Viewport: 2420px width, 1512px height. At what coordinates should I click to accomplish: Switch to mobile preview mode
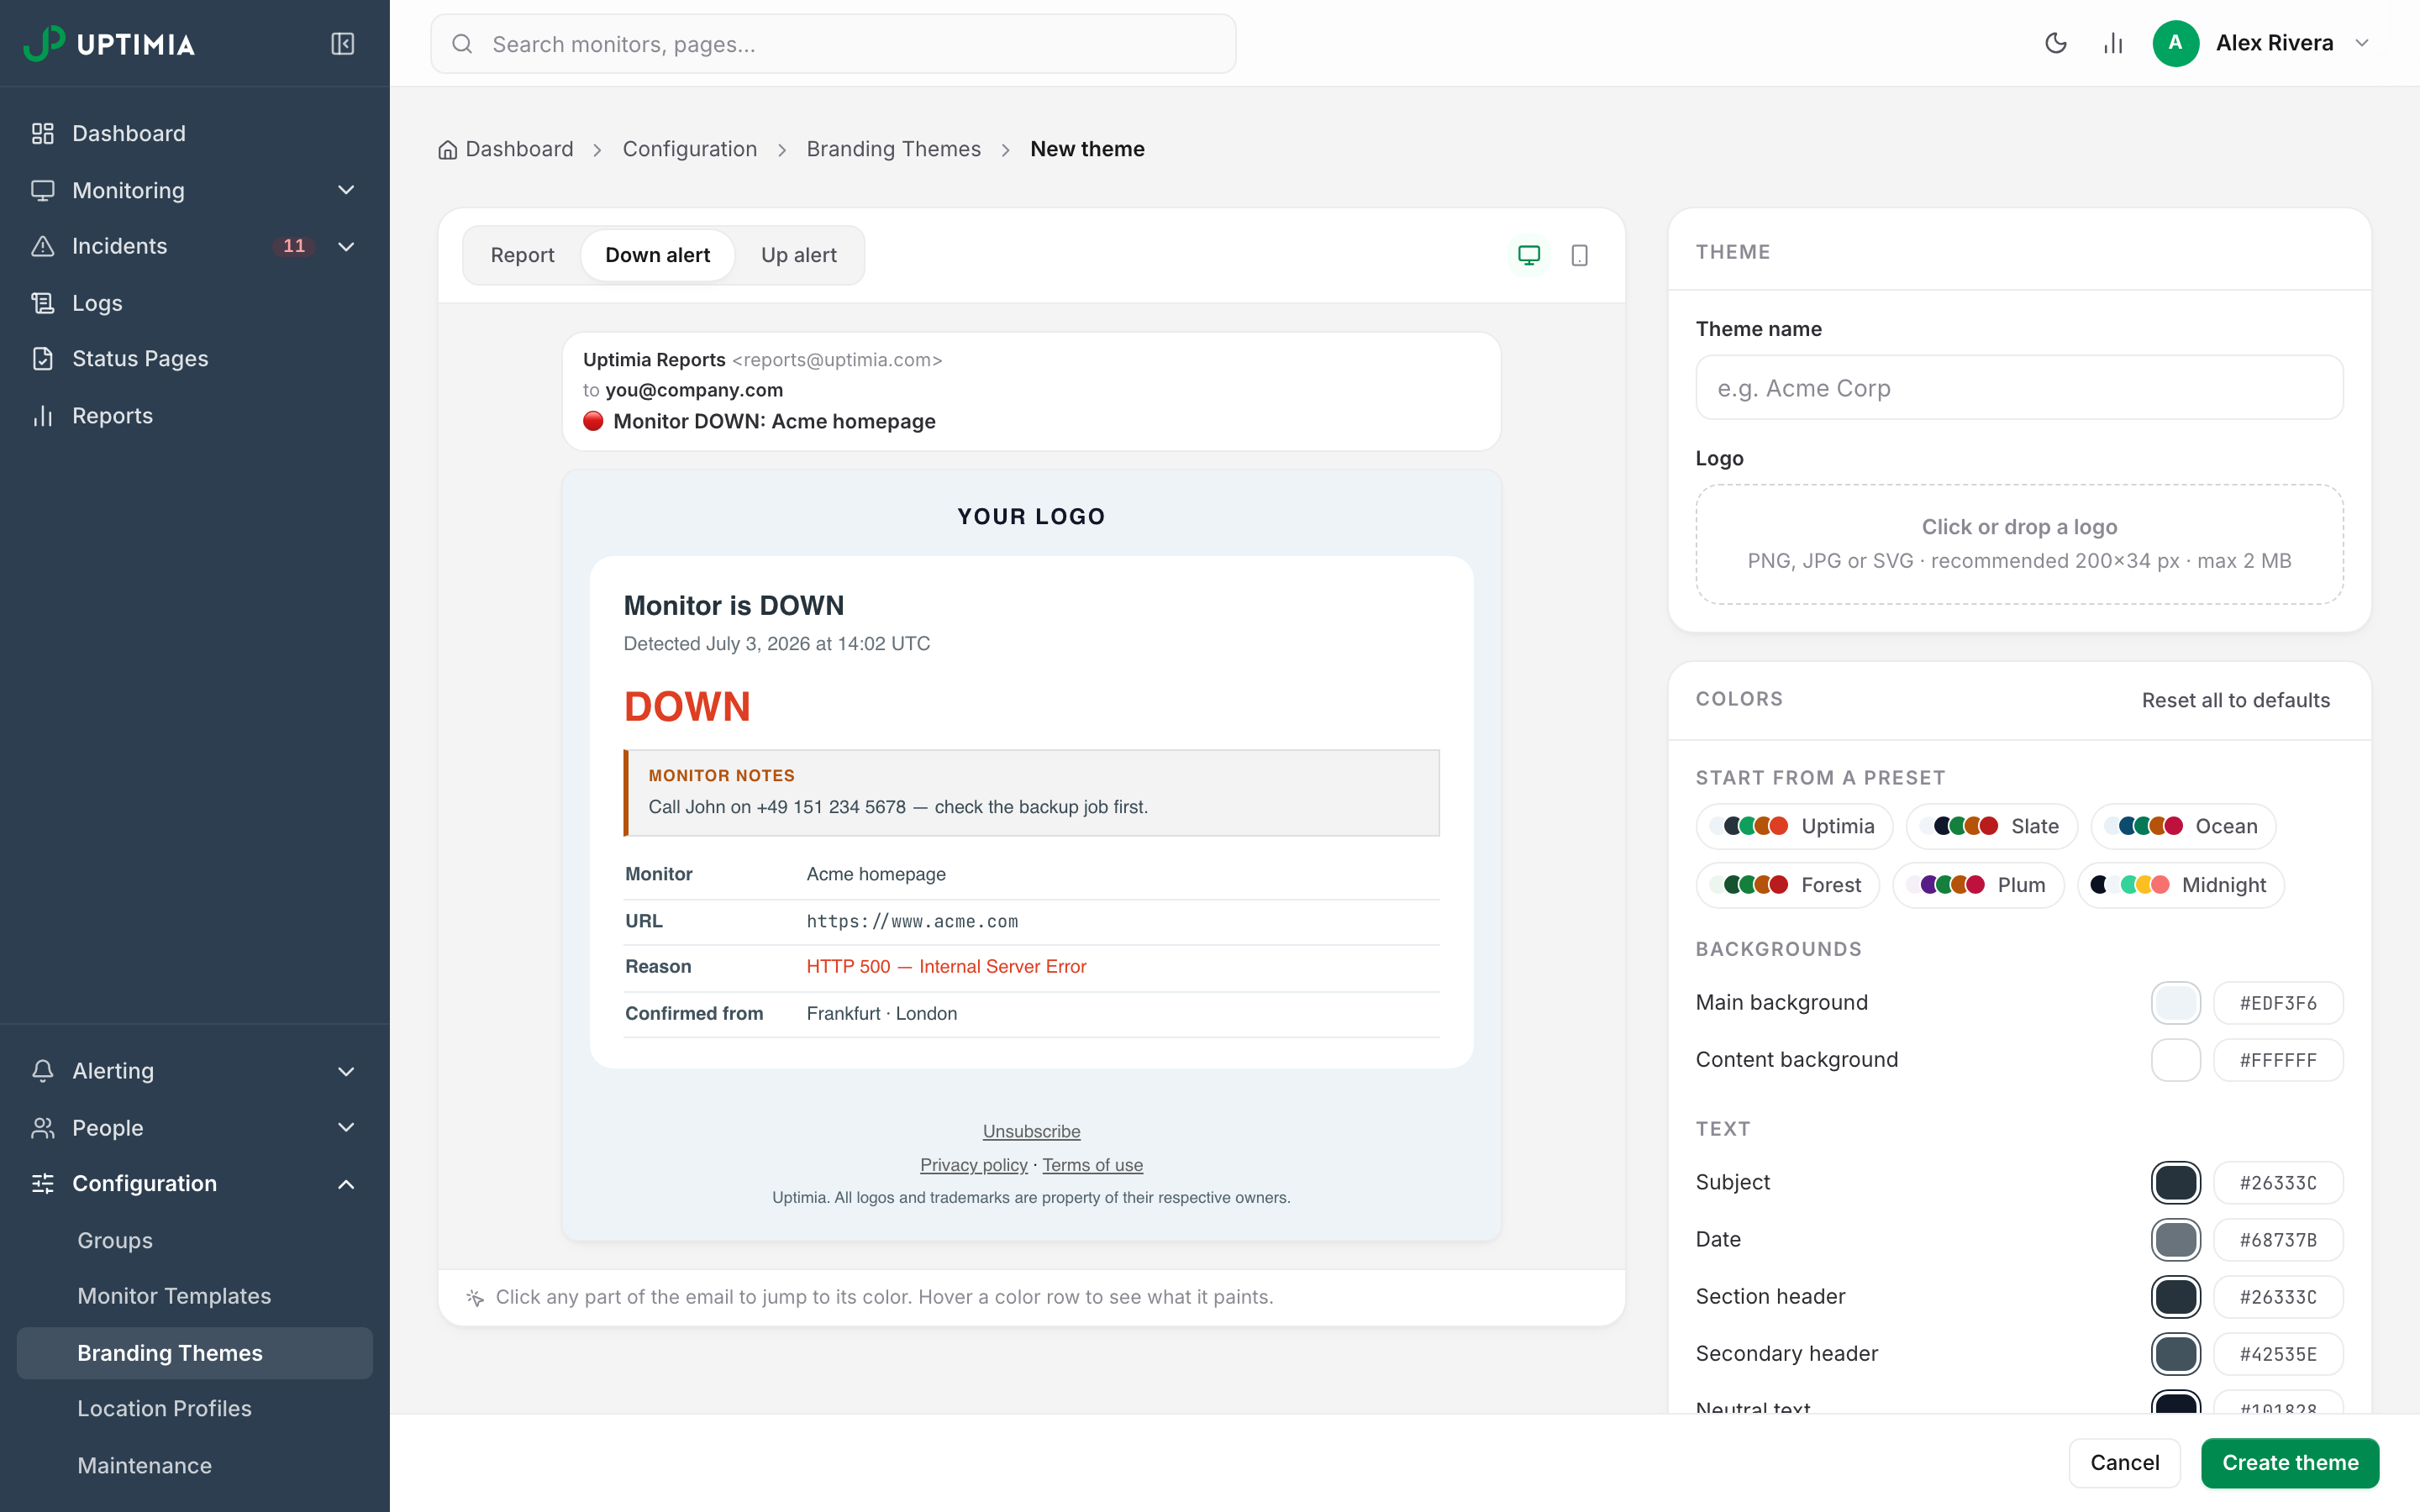click(1579, 255)
